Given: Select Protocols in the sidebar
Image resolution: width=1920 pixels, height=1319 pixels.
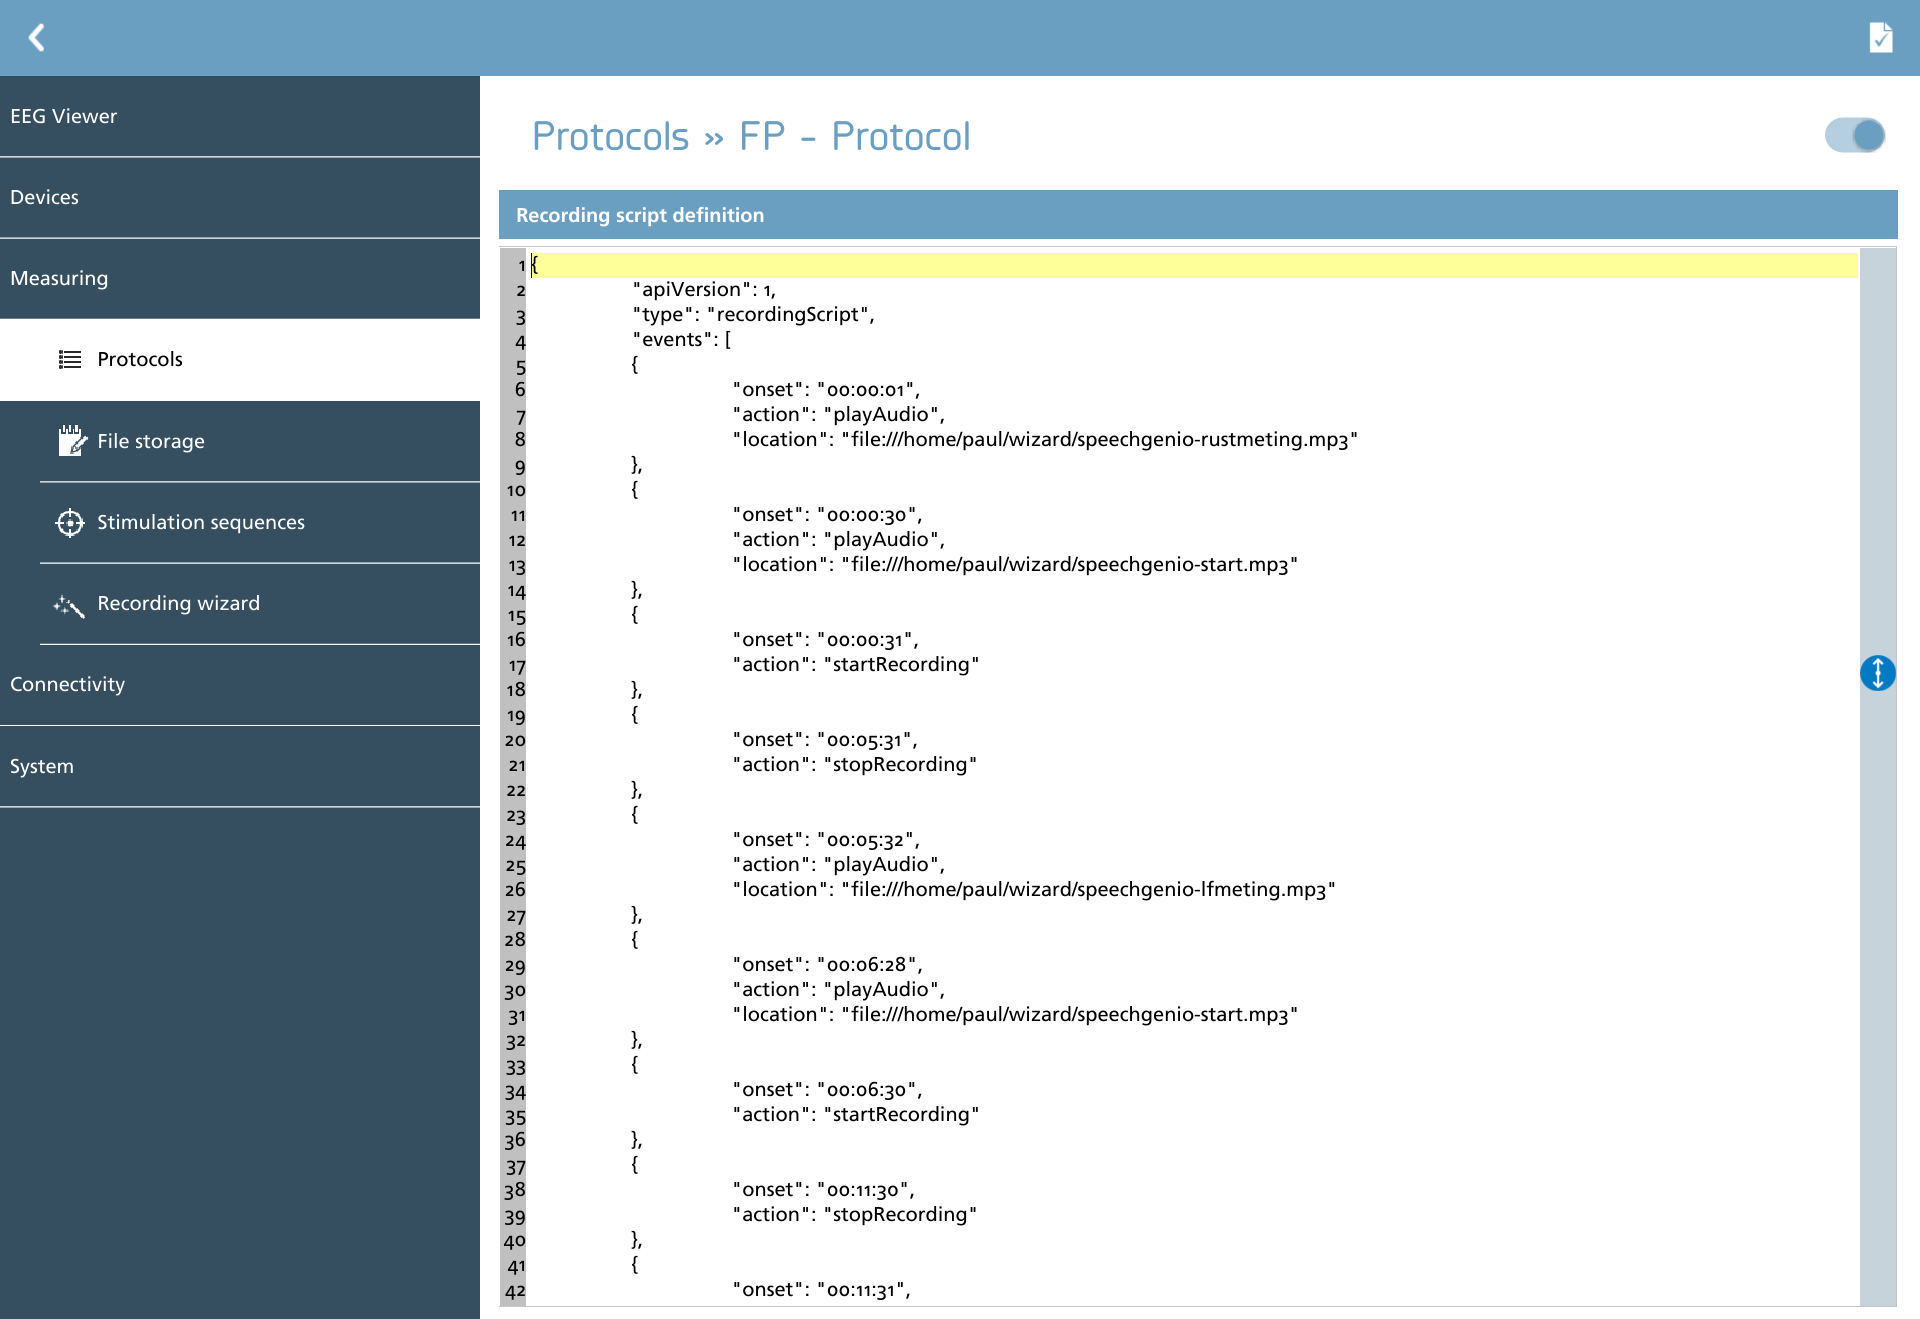Looking at the screenshot, I should click(240, 359).
